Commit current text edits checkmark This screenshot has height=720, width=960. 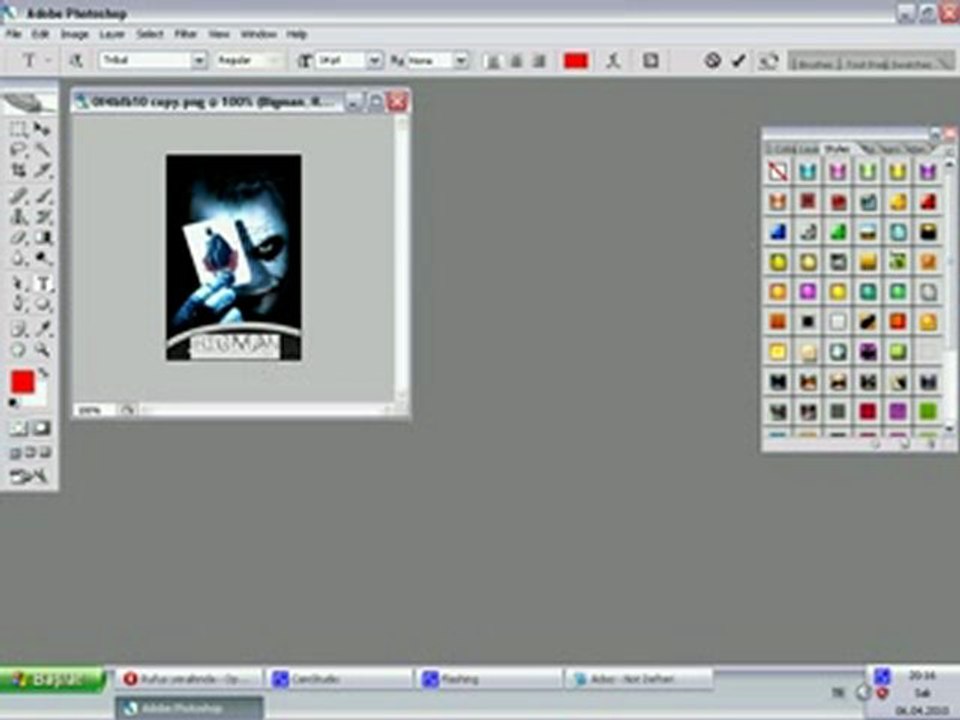coord(739,61)
